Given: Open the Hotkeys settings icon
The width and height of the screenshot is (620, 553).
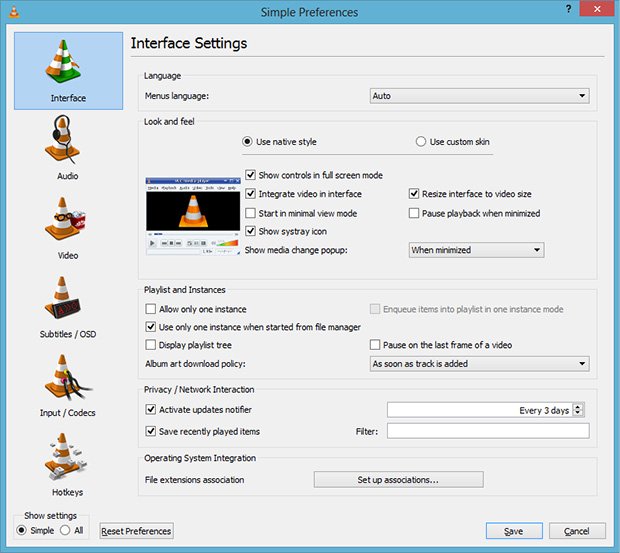Looking at the screenshot, I should point(65,457).
